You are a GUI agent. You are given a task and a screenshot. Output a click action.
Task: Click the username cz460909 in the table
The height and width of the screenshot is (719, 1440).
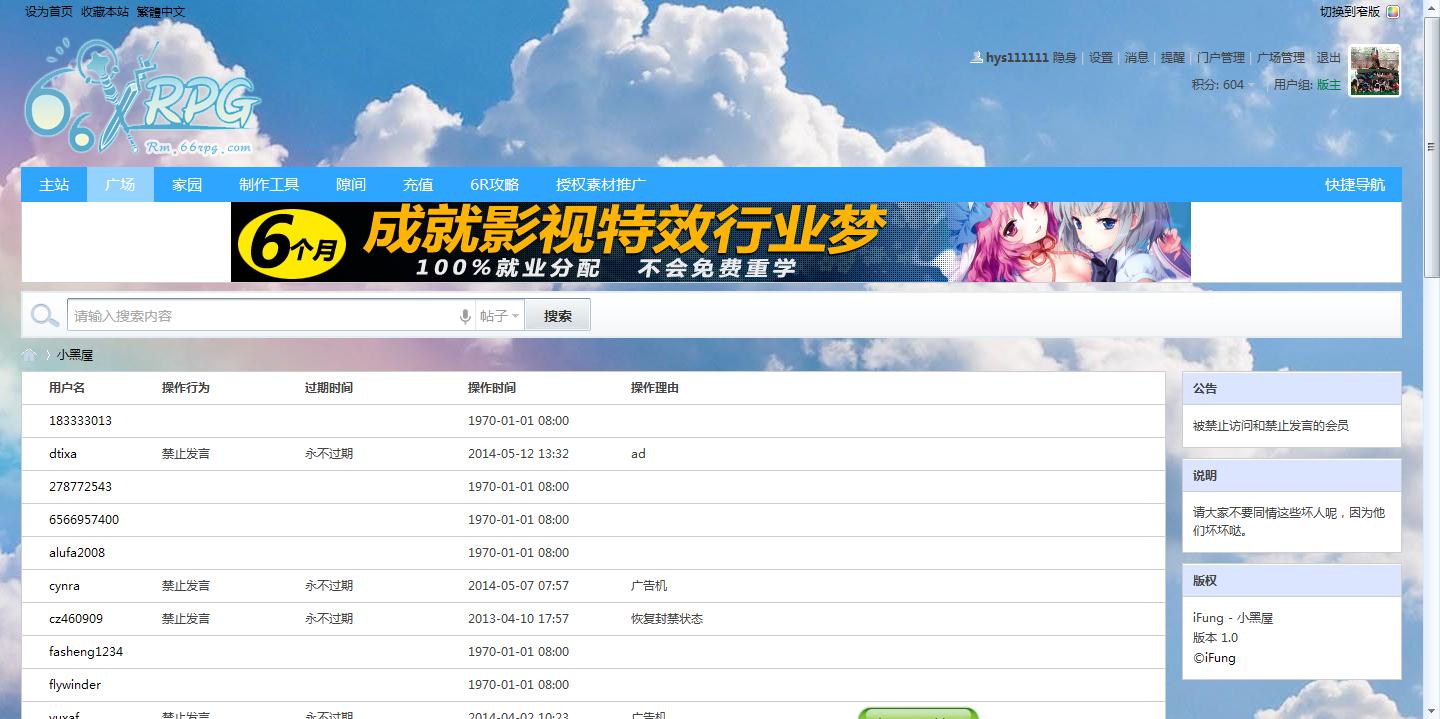[76, 619]
